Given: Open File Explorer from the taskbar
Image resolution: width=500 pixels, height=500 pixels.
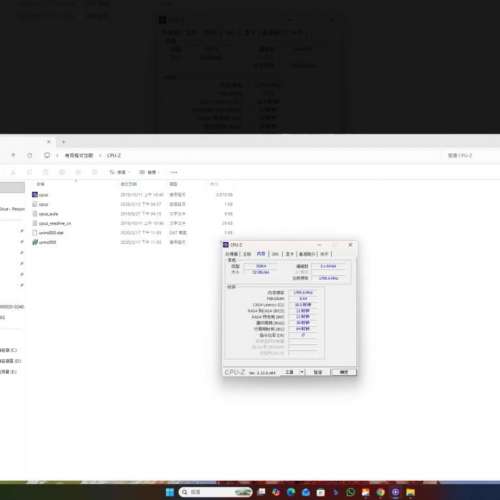Looking at the screenshot, I should [x=410, y=492].
